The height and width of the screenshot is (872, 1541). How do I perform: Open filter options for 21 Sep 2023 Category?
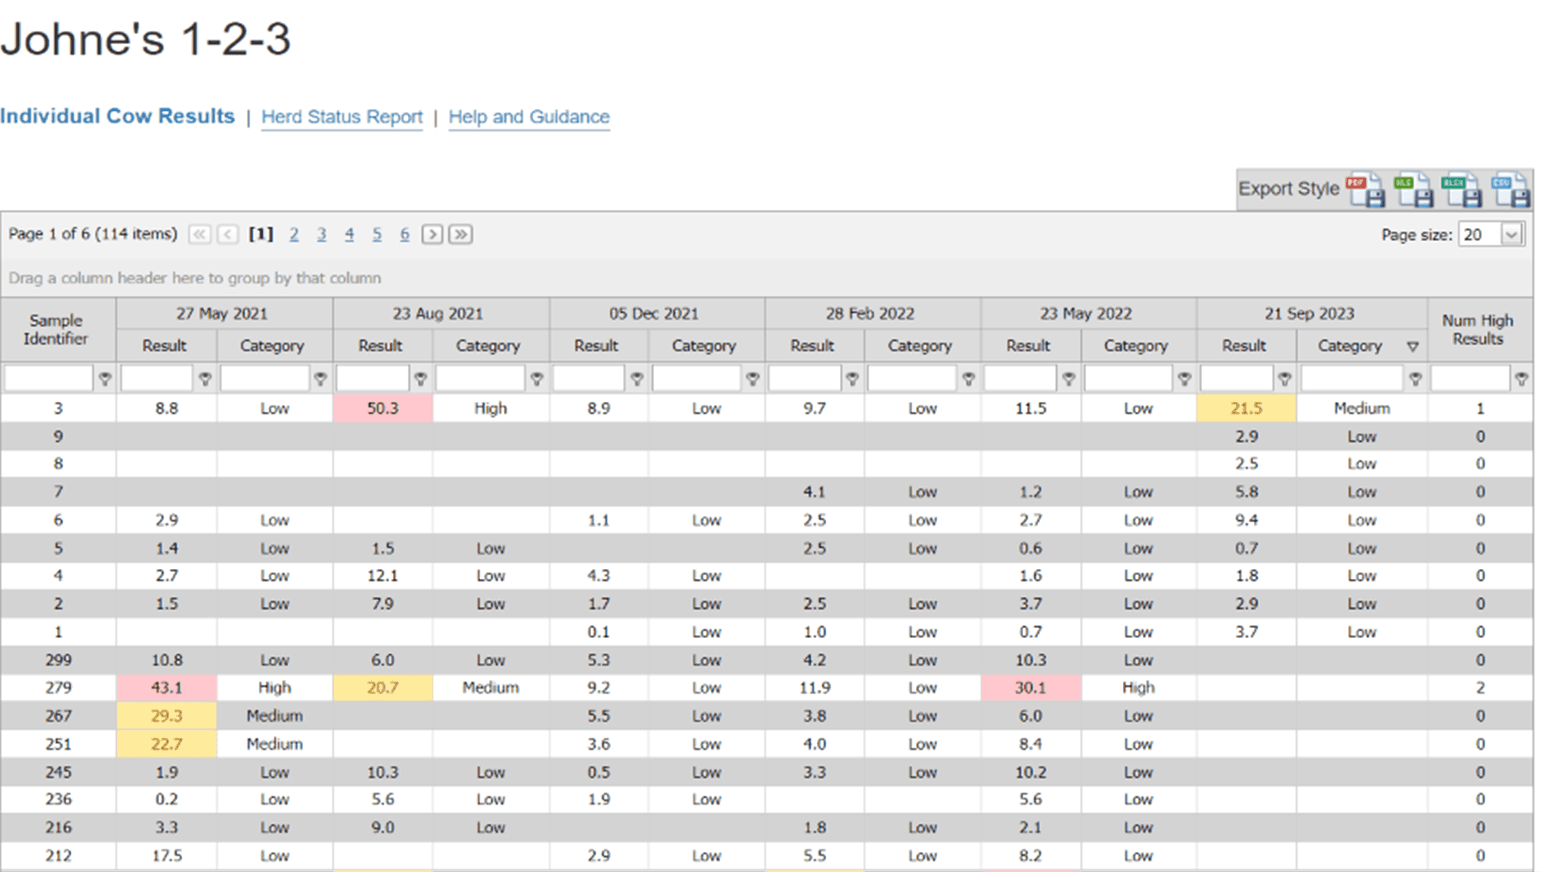1415,379
